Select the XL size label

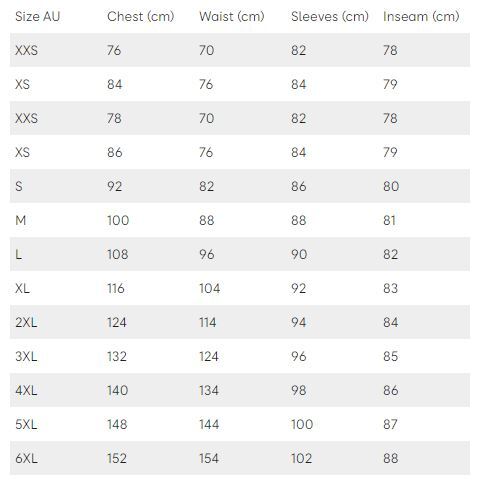tap(22, 288)
